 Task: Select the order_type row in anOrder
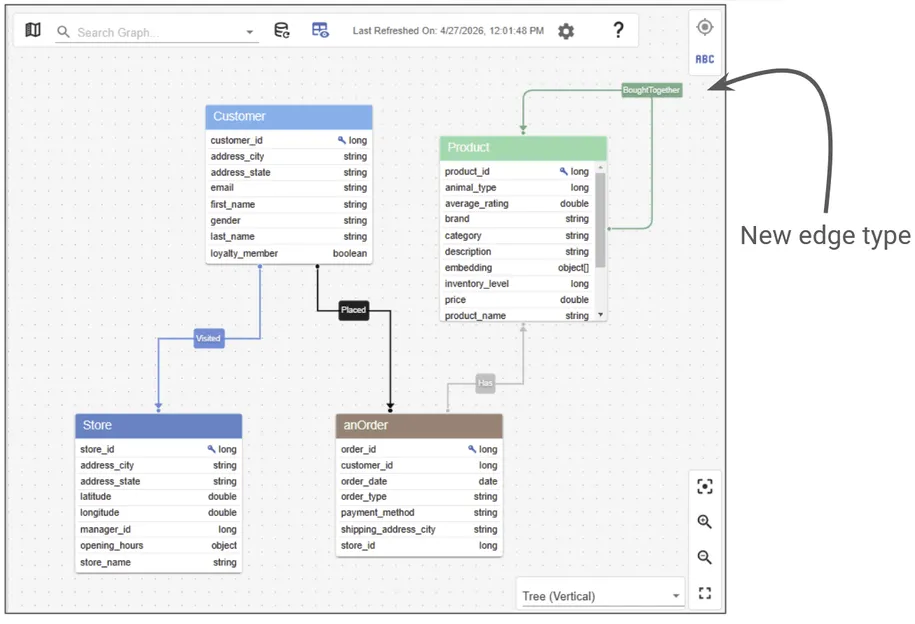[x=419, y=497]
